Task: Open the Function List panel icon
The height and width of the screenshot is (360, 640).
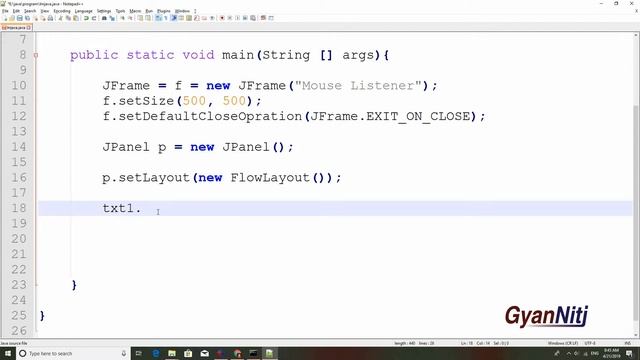Action: pyautogui.click(x=196, y=18)
